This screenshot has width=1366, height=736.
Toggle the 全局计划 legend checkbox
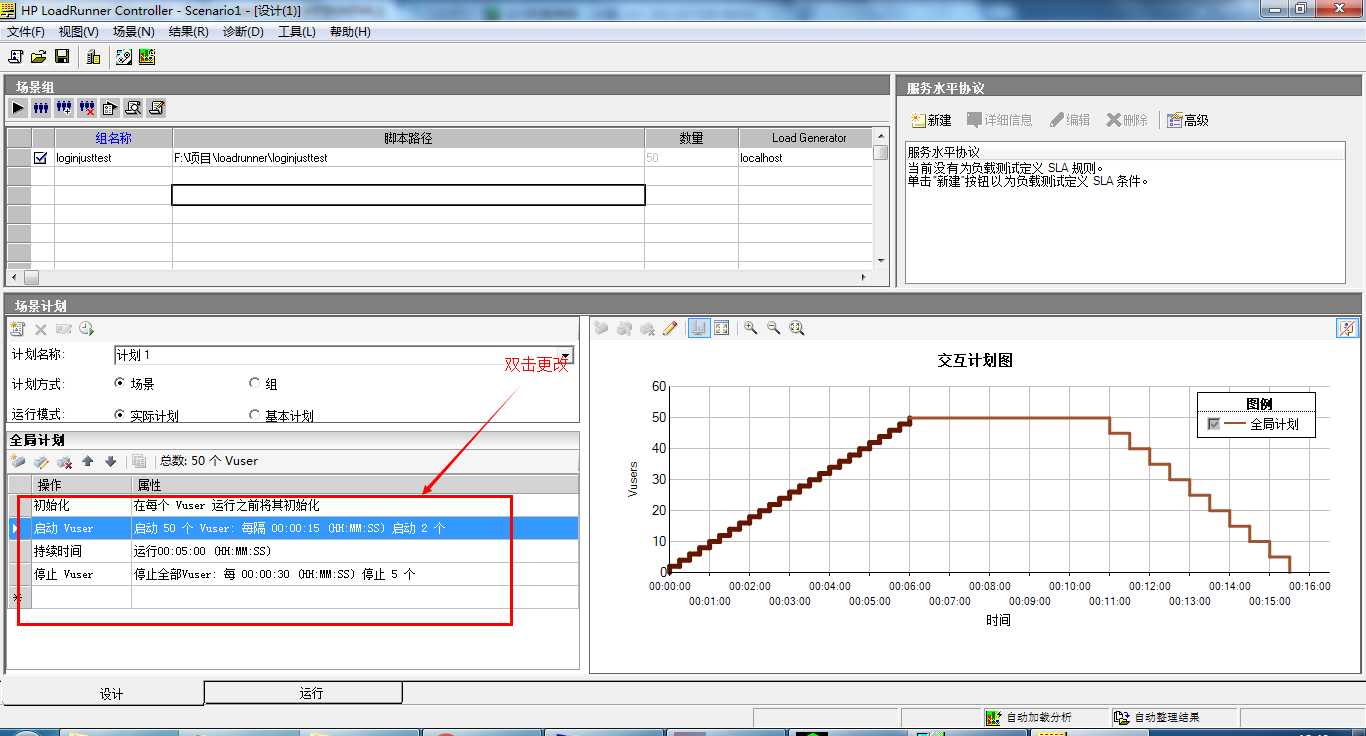(1214, 424)
